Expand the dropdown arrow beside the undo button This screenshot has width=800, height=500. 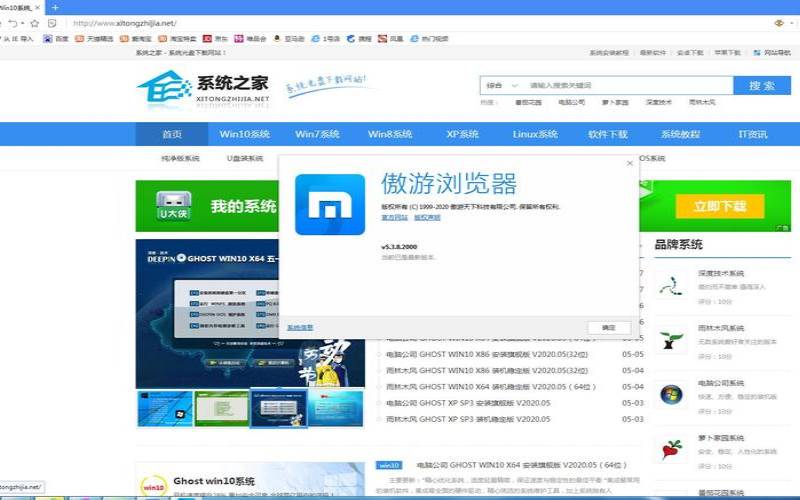click(22, 23)
